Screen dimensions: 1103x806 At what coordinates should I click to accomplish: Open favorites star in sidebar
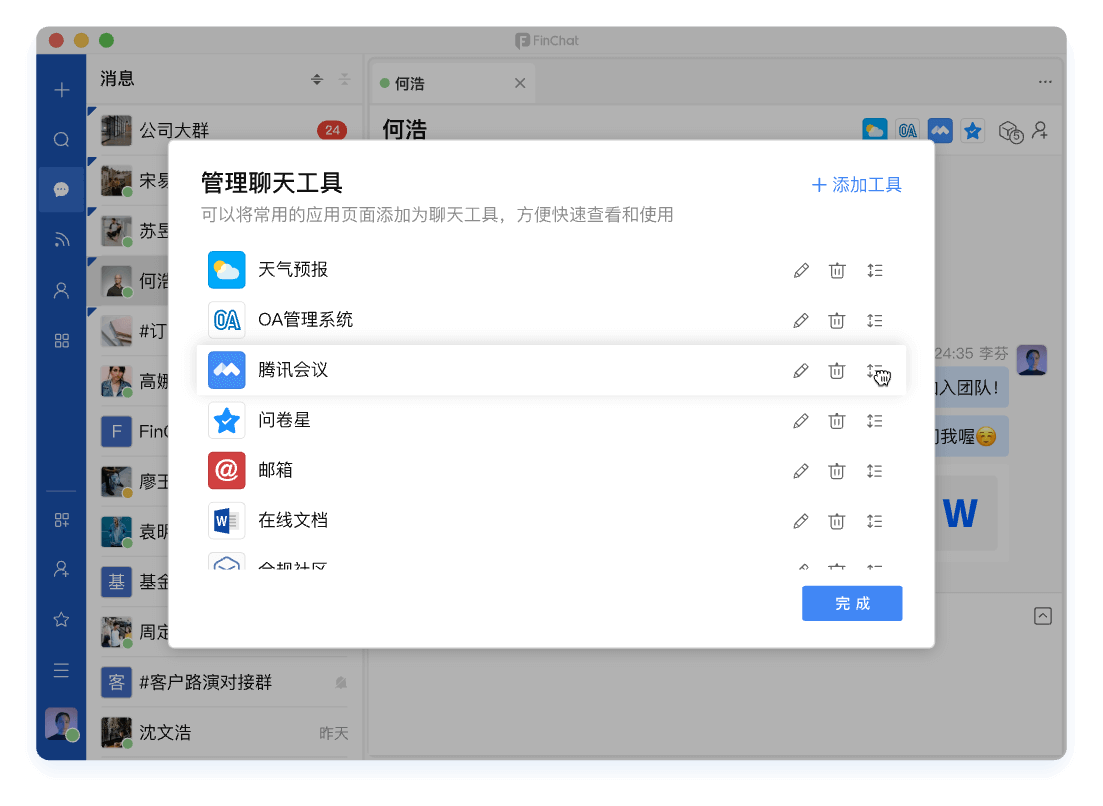click(x=61, y=620)
